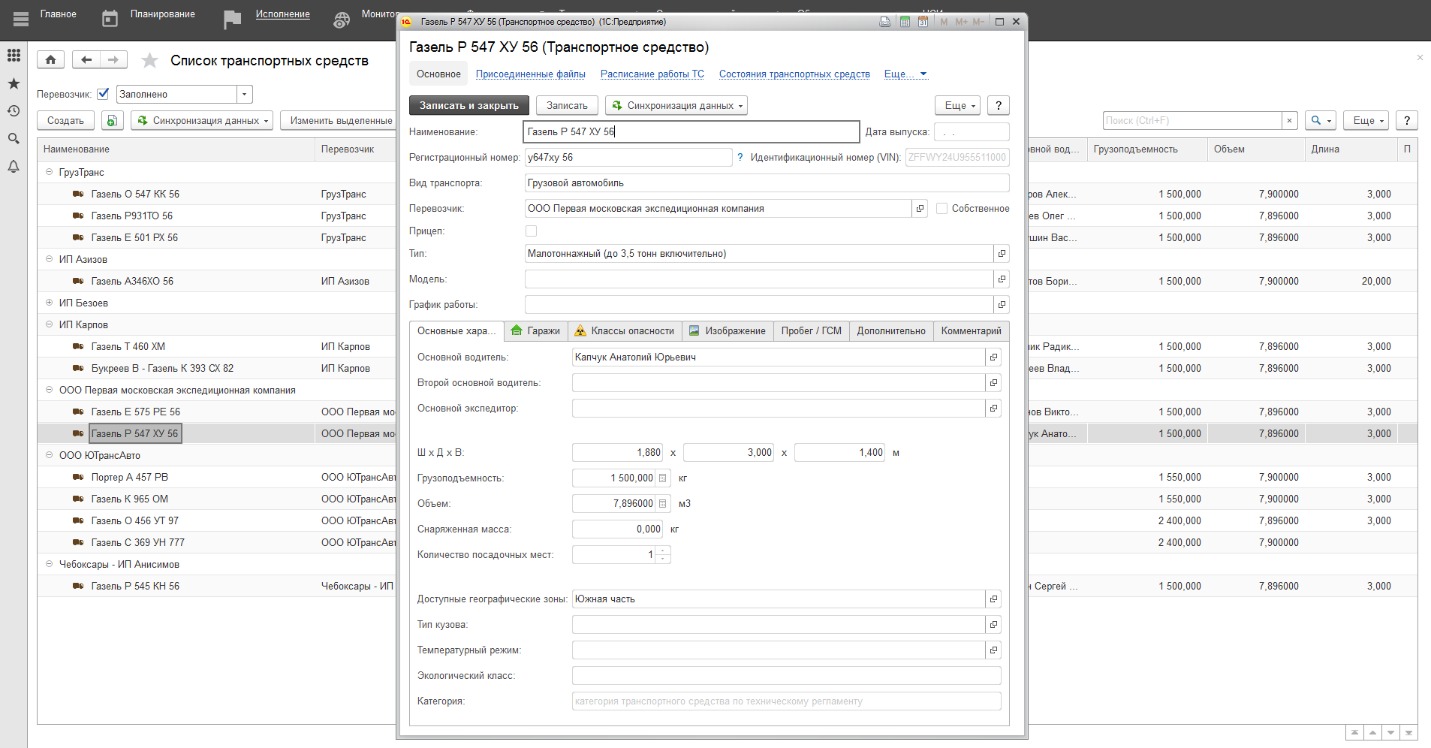Viewport: 1431px width, 748px height.
Task: Click the help button in vehicle dialog
Action: (x=998, y=105)
